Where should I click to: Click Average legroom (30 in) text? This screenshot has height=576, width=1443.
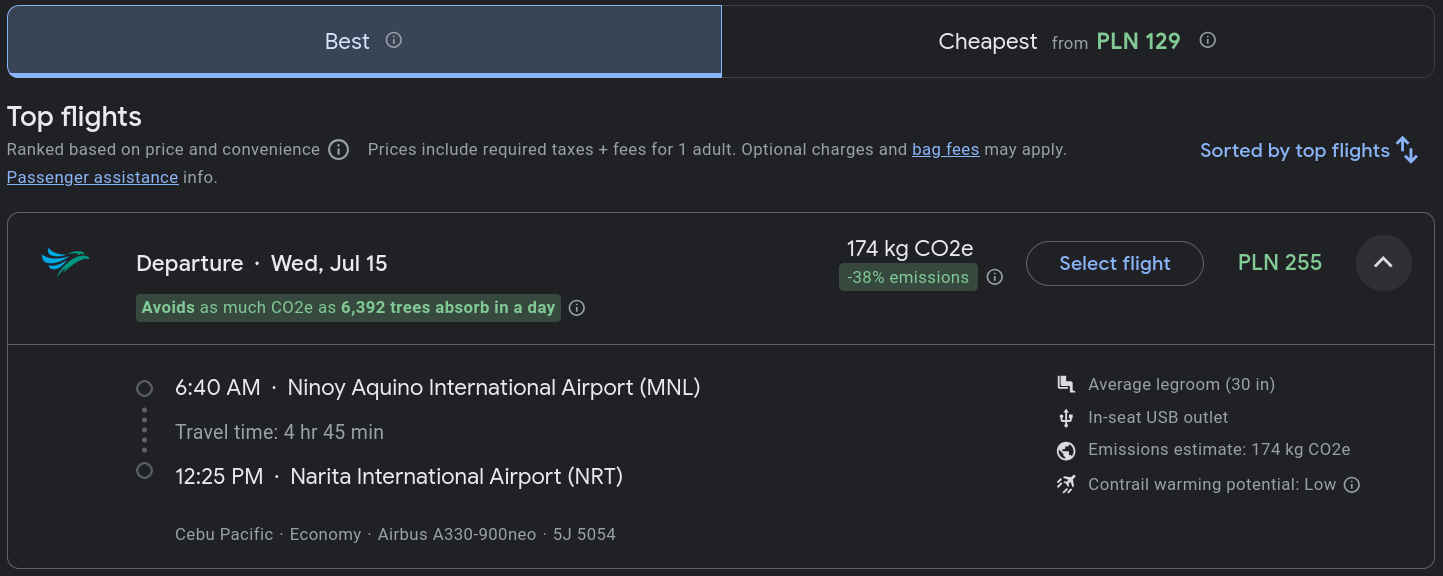point(1181,385)
